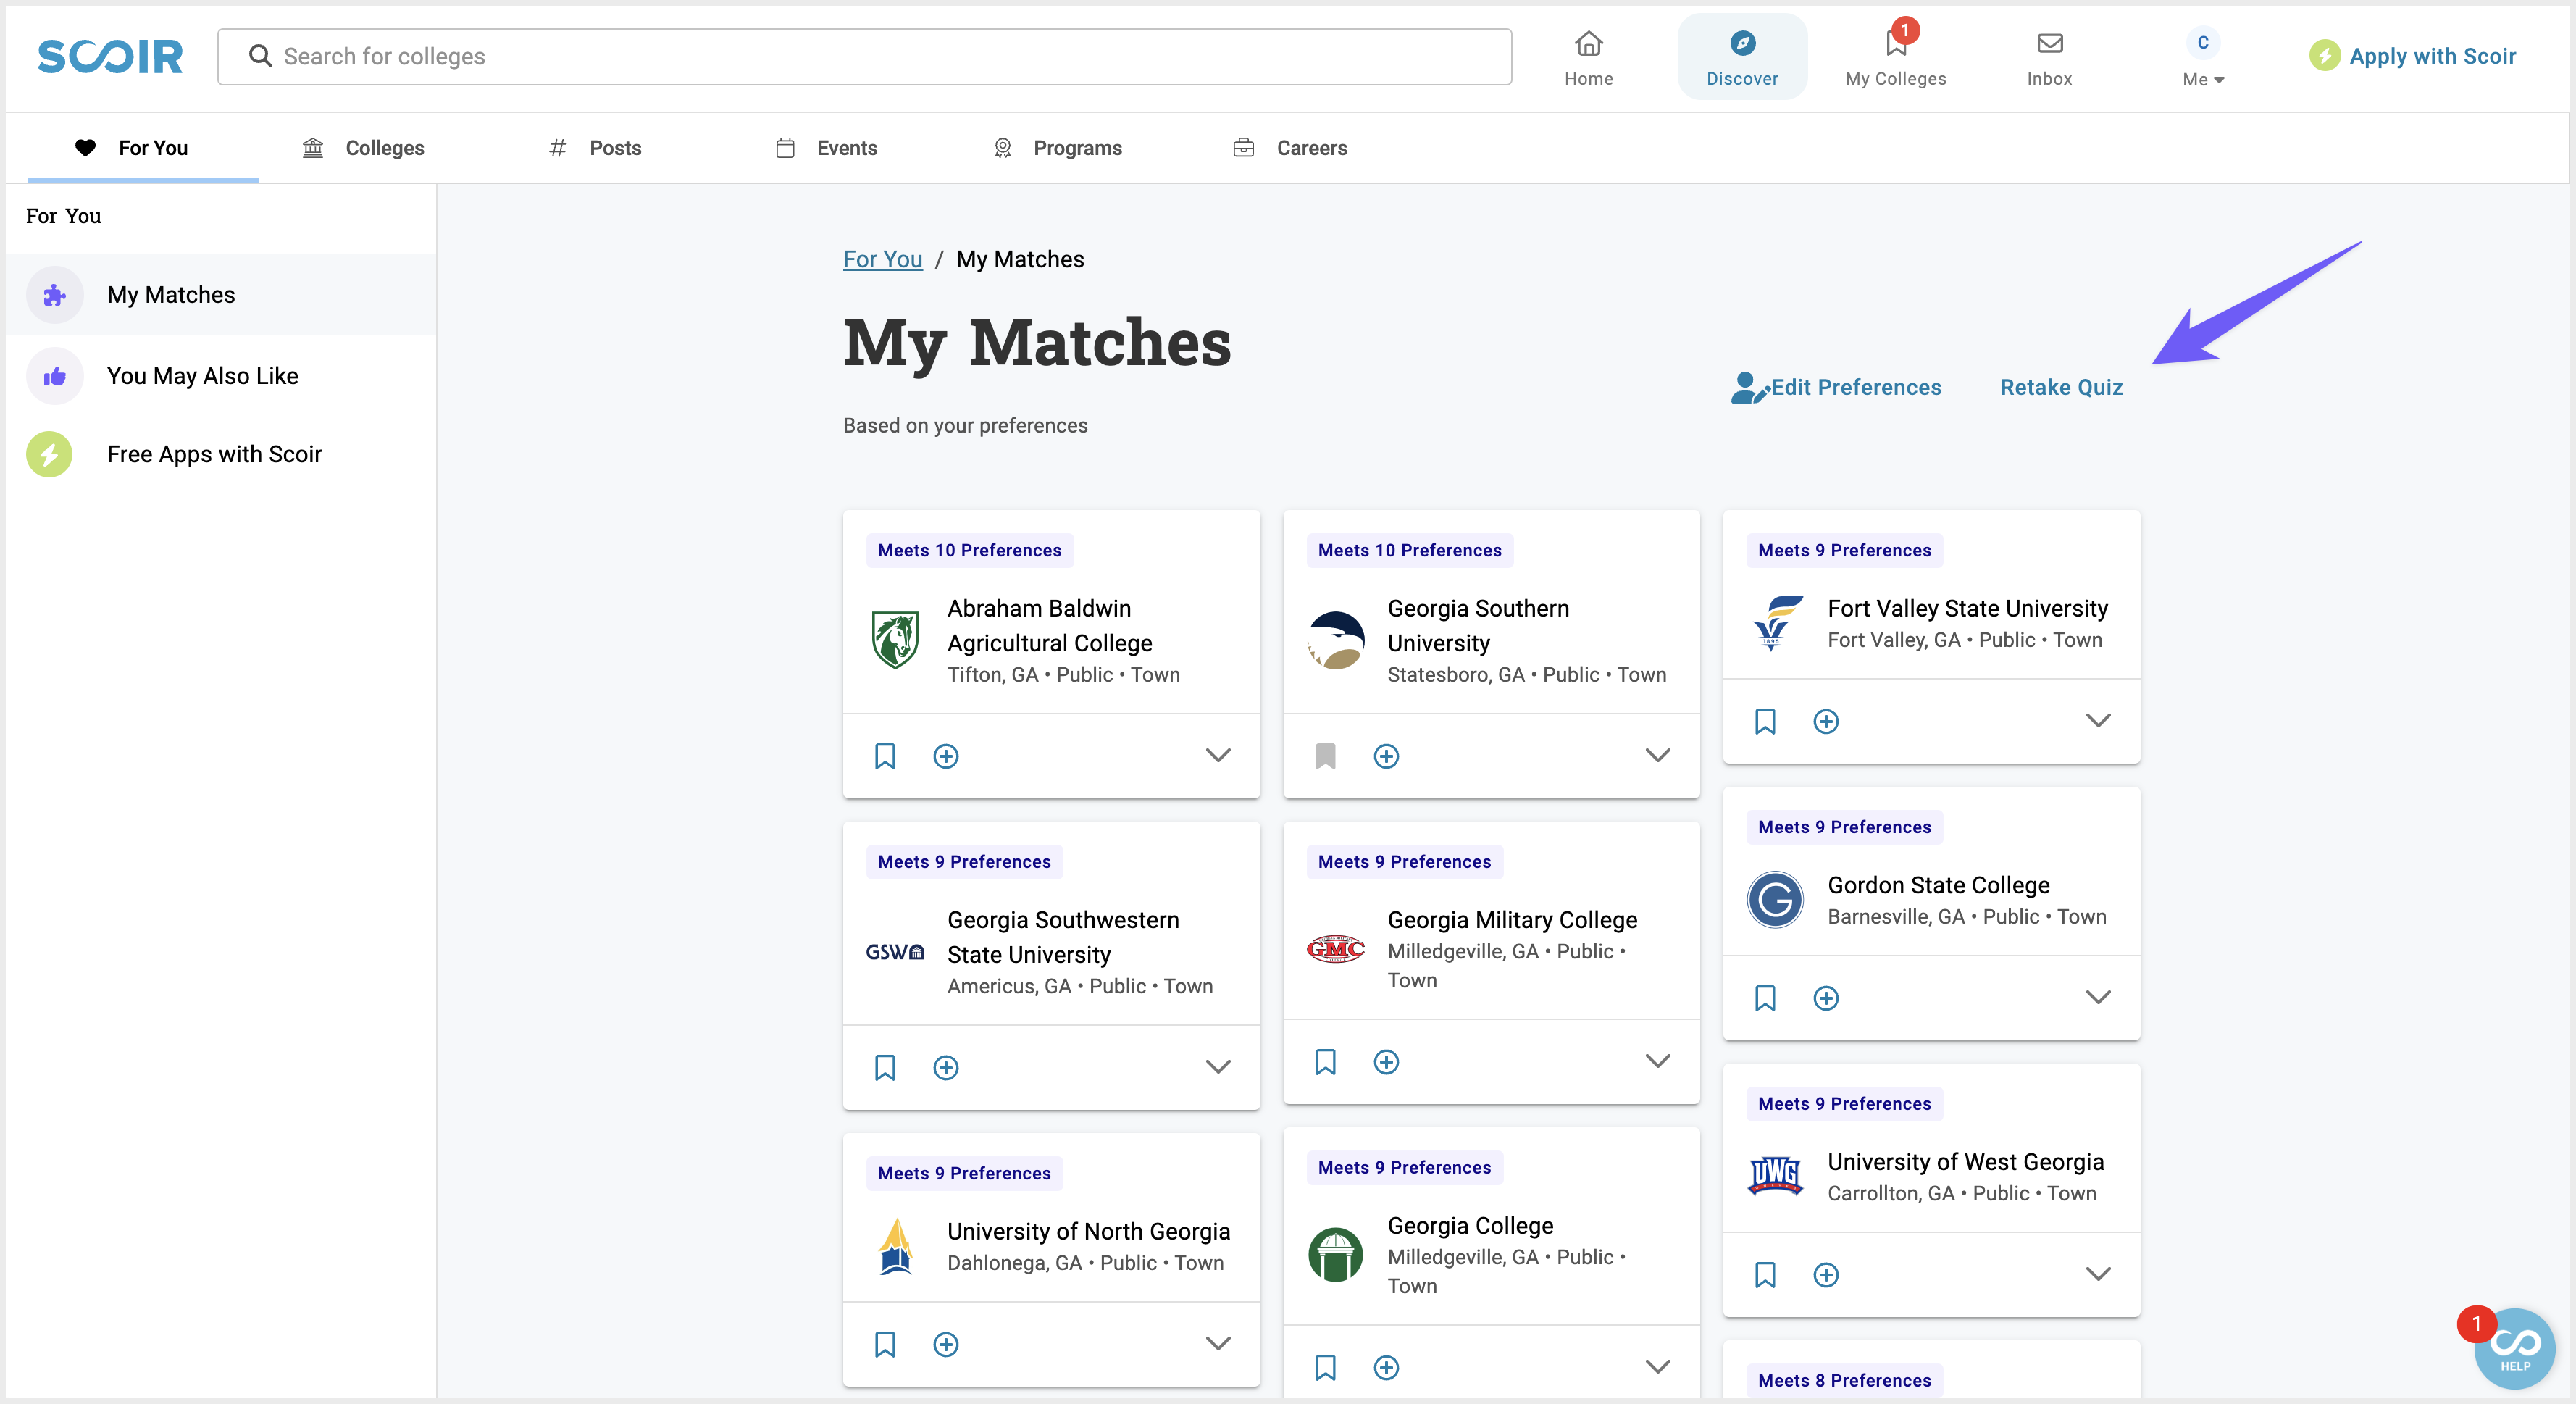Expand the Fort Valley State University card
Screen dimensions: 2576x1404
2099,721
